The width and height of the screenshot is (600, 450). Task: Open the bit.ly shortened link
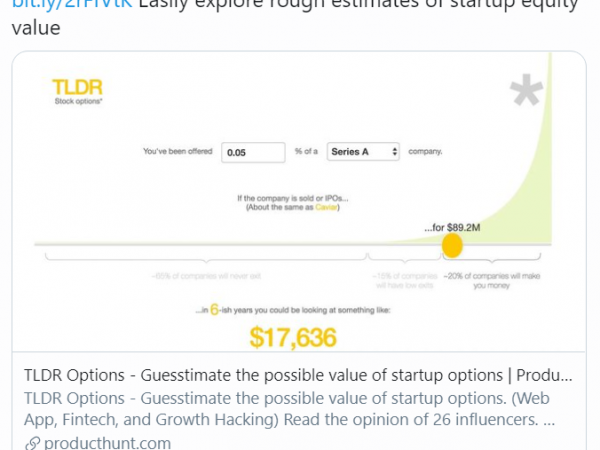[x=70, y=5]
